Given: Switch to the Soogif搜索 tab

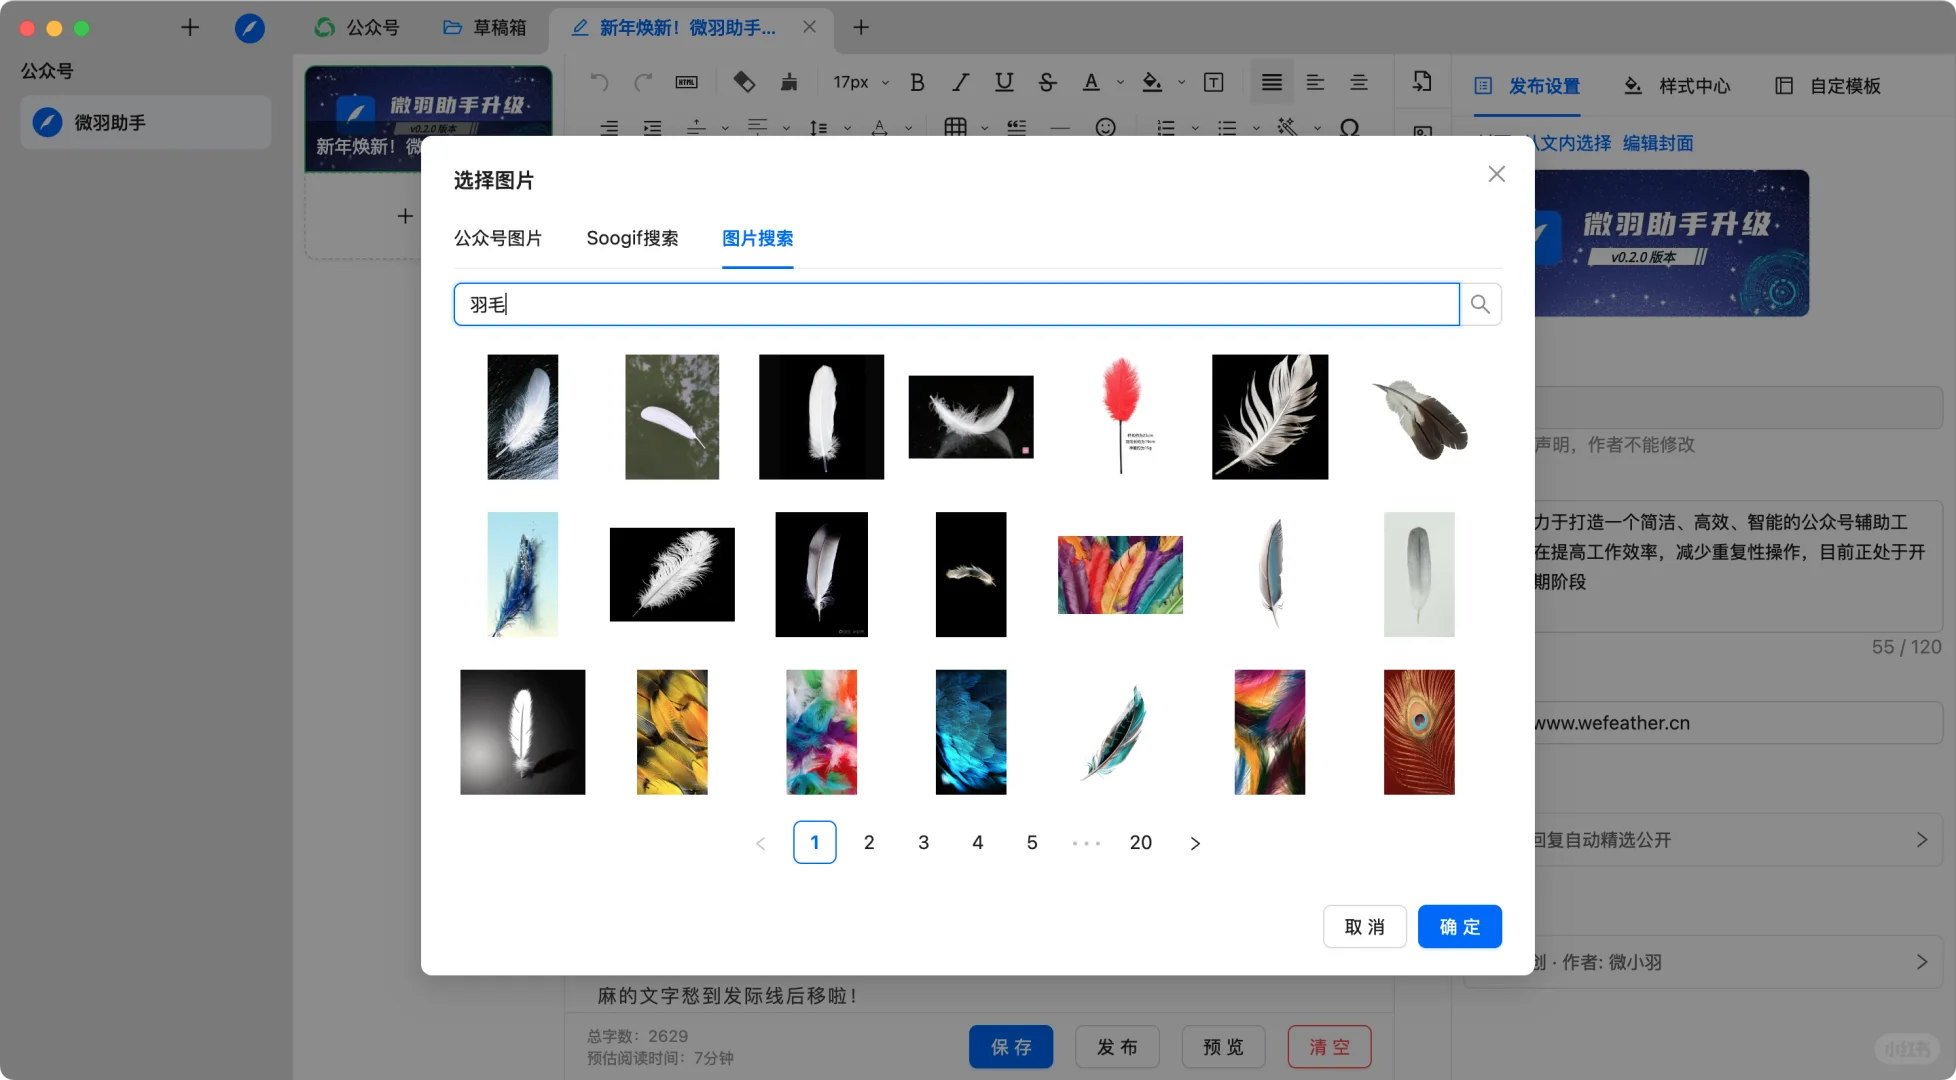Looking at the screenshot, I should click(x=633, y=238).
